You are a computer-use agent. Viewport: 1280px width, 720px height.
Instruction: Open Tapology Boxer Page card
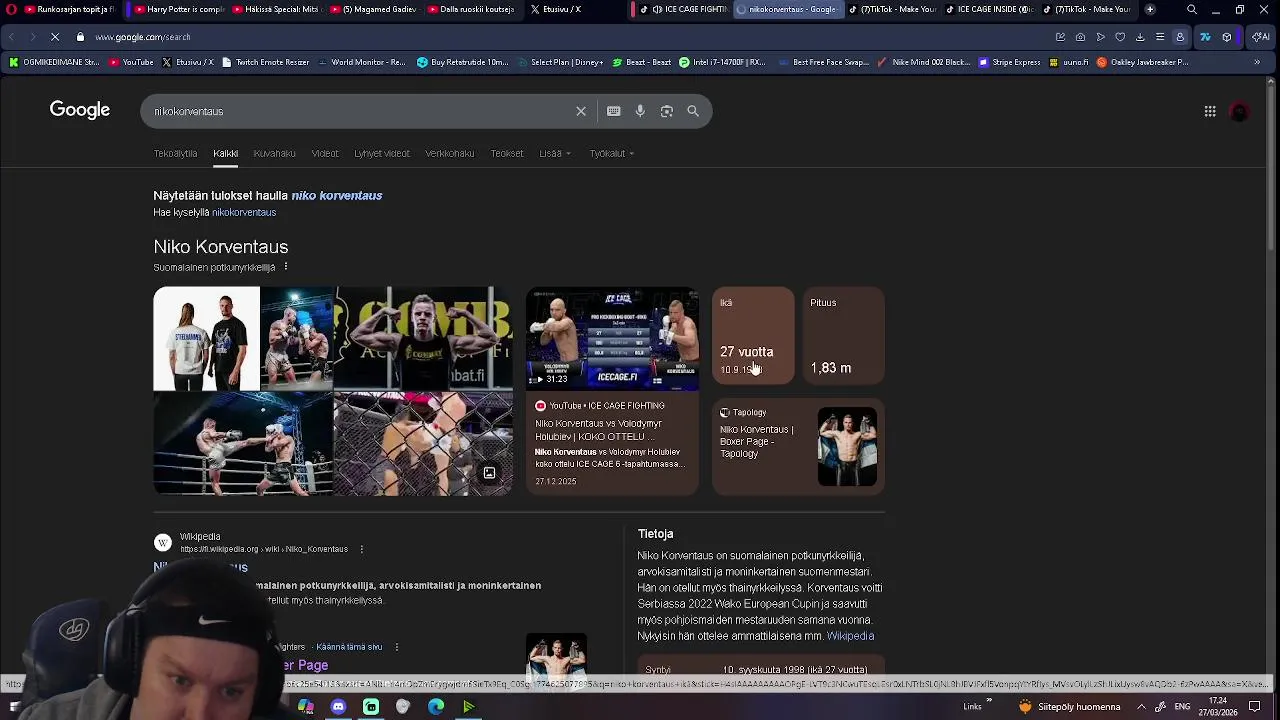(798, 447)
